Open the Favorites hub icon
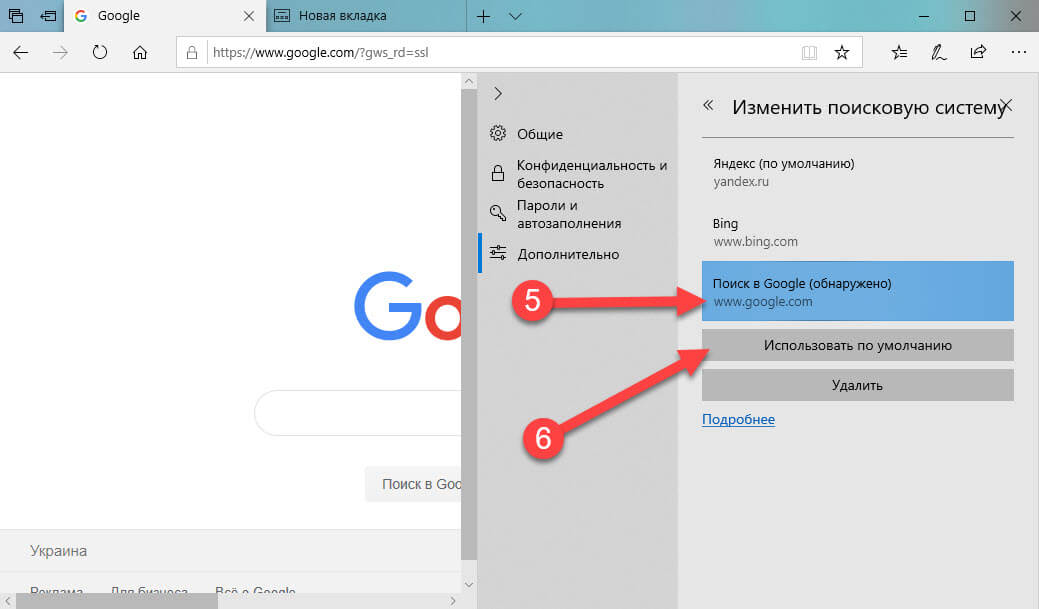The height and width of the screenshot is (609, 1039). (x=899, y=52)
